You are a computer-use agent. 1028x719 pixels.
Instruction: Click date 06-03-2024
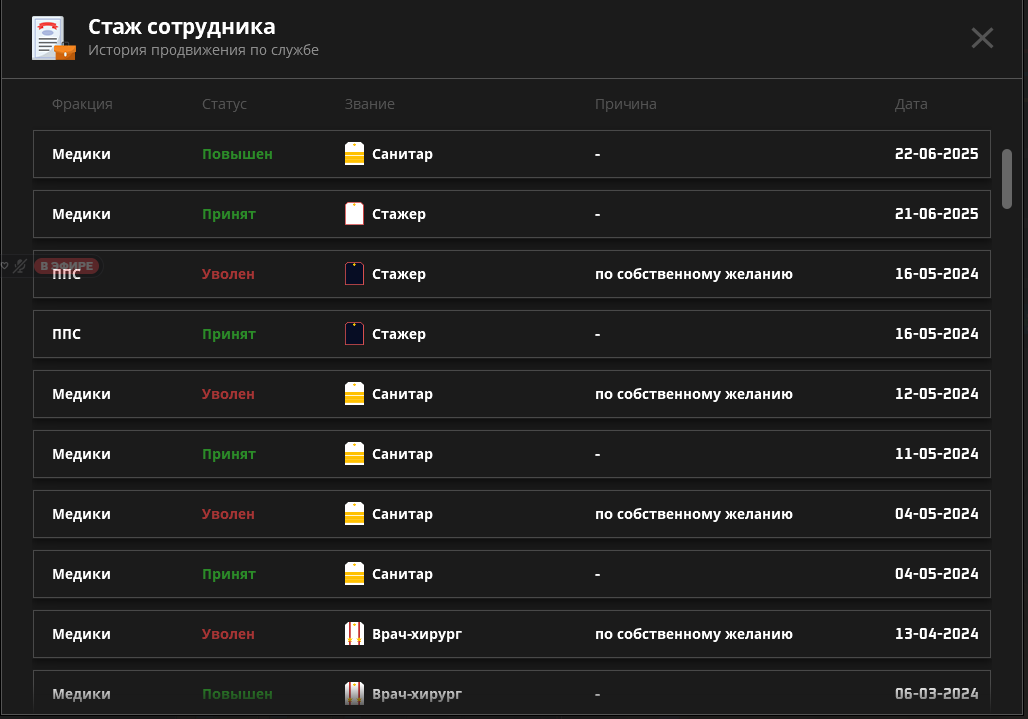[x=936, y=693]
